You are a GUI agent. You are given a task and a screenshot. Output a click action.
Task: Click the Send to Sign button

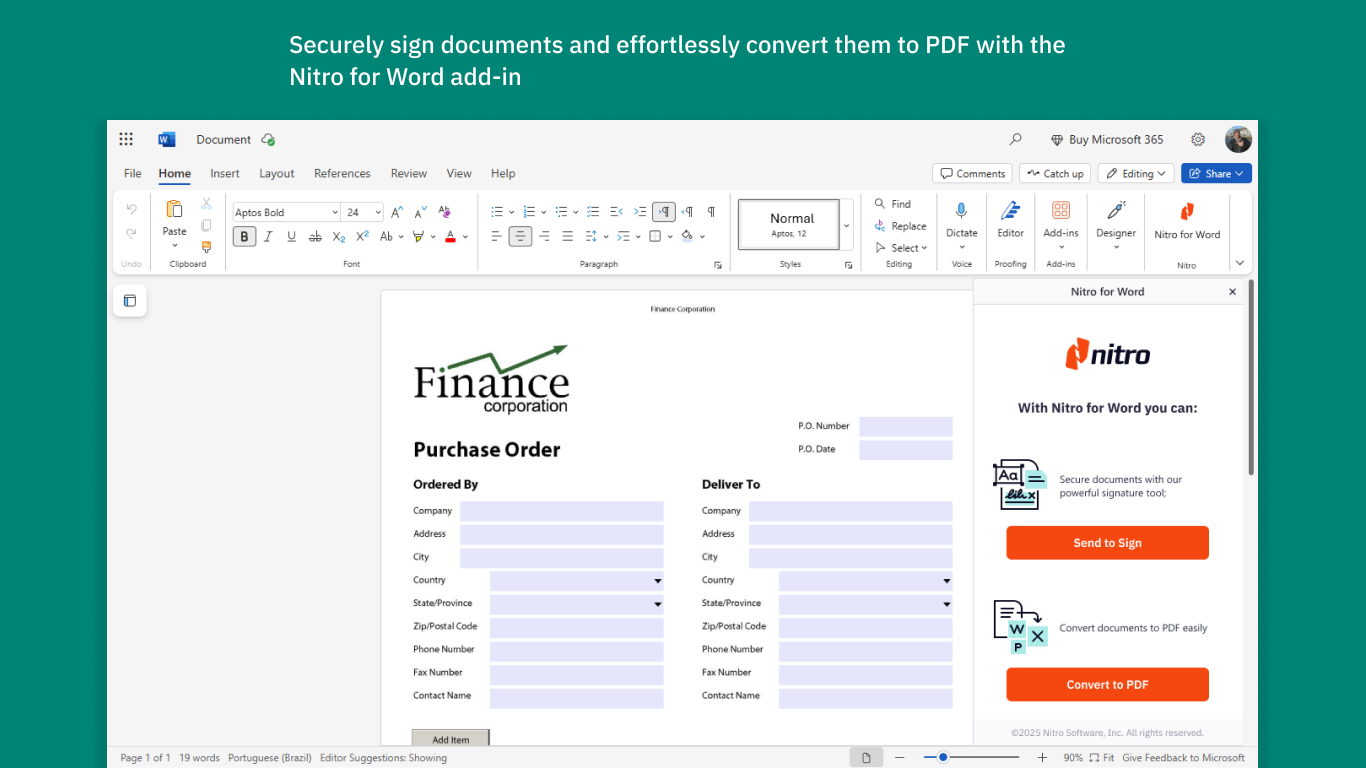pos(1107,543)
